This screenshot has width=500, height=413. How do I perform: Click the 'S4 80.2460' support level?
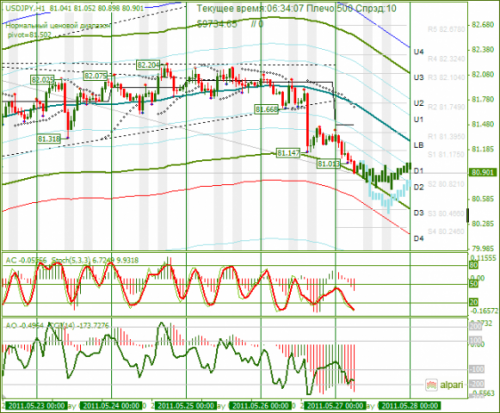click(446, 231)
